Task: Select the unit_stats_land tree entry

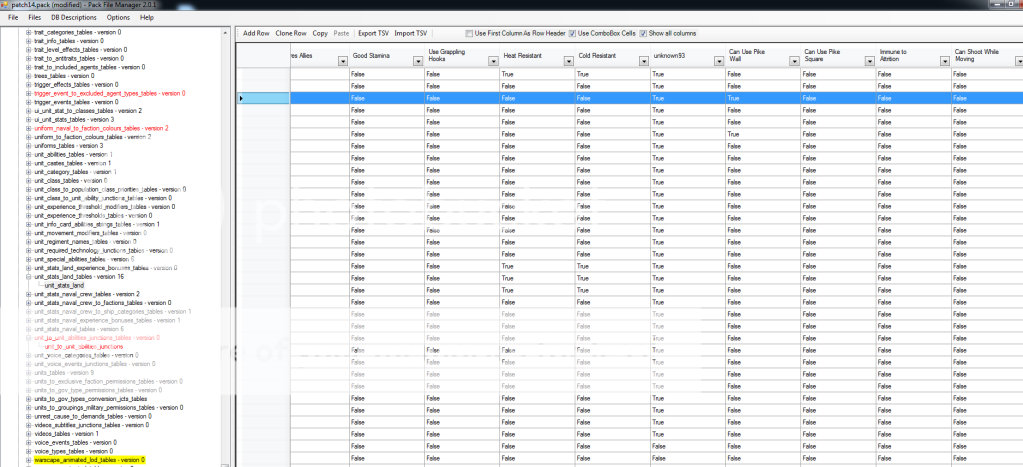Action: [x=64, y=285]
